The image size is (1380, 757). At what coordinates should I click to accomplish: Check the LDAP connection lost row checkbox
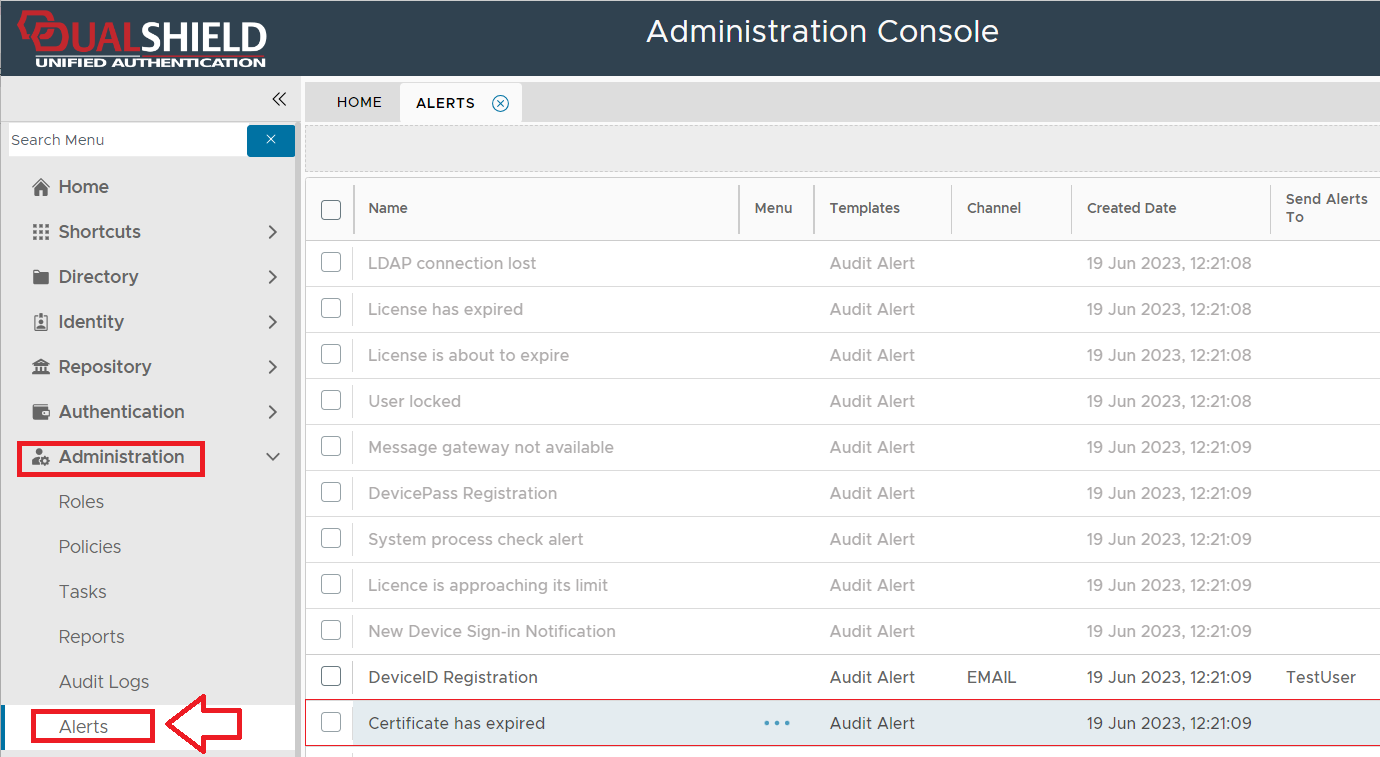coord(331,263)
